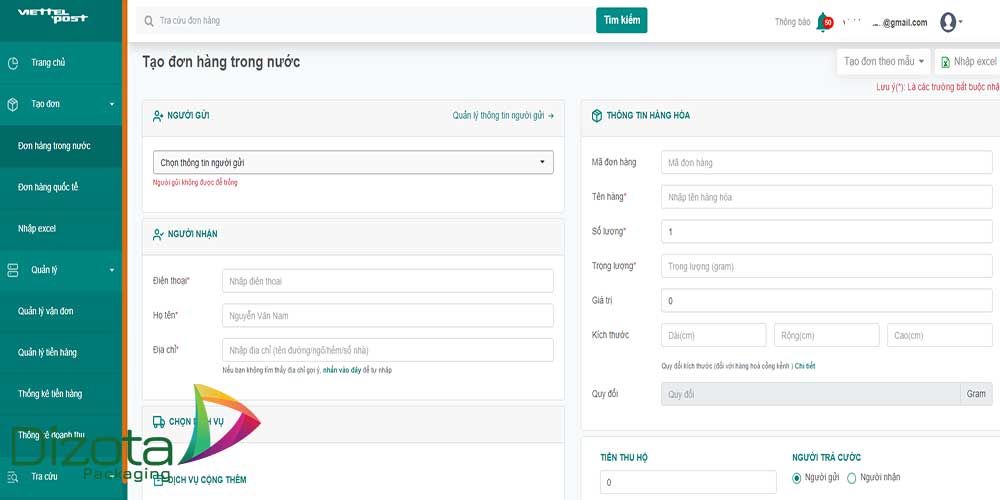The height and width of the screenshot is (500, 1000).
Task: Open Quản lý thông tin người gửi link
Action: click(x=502, y=116)
